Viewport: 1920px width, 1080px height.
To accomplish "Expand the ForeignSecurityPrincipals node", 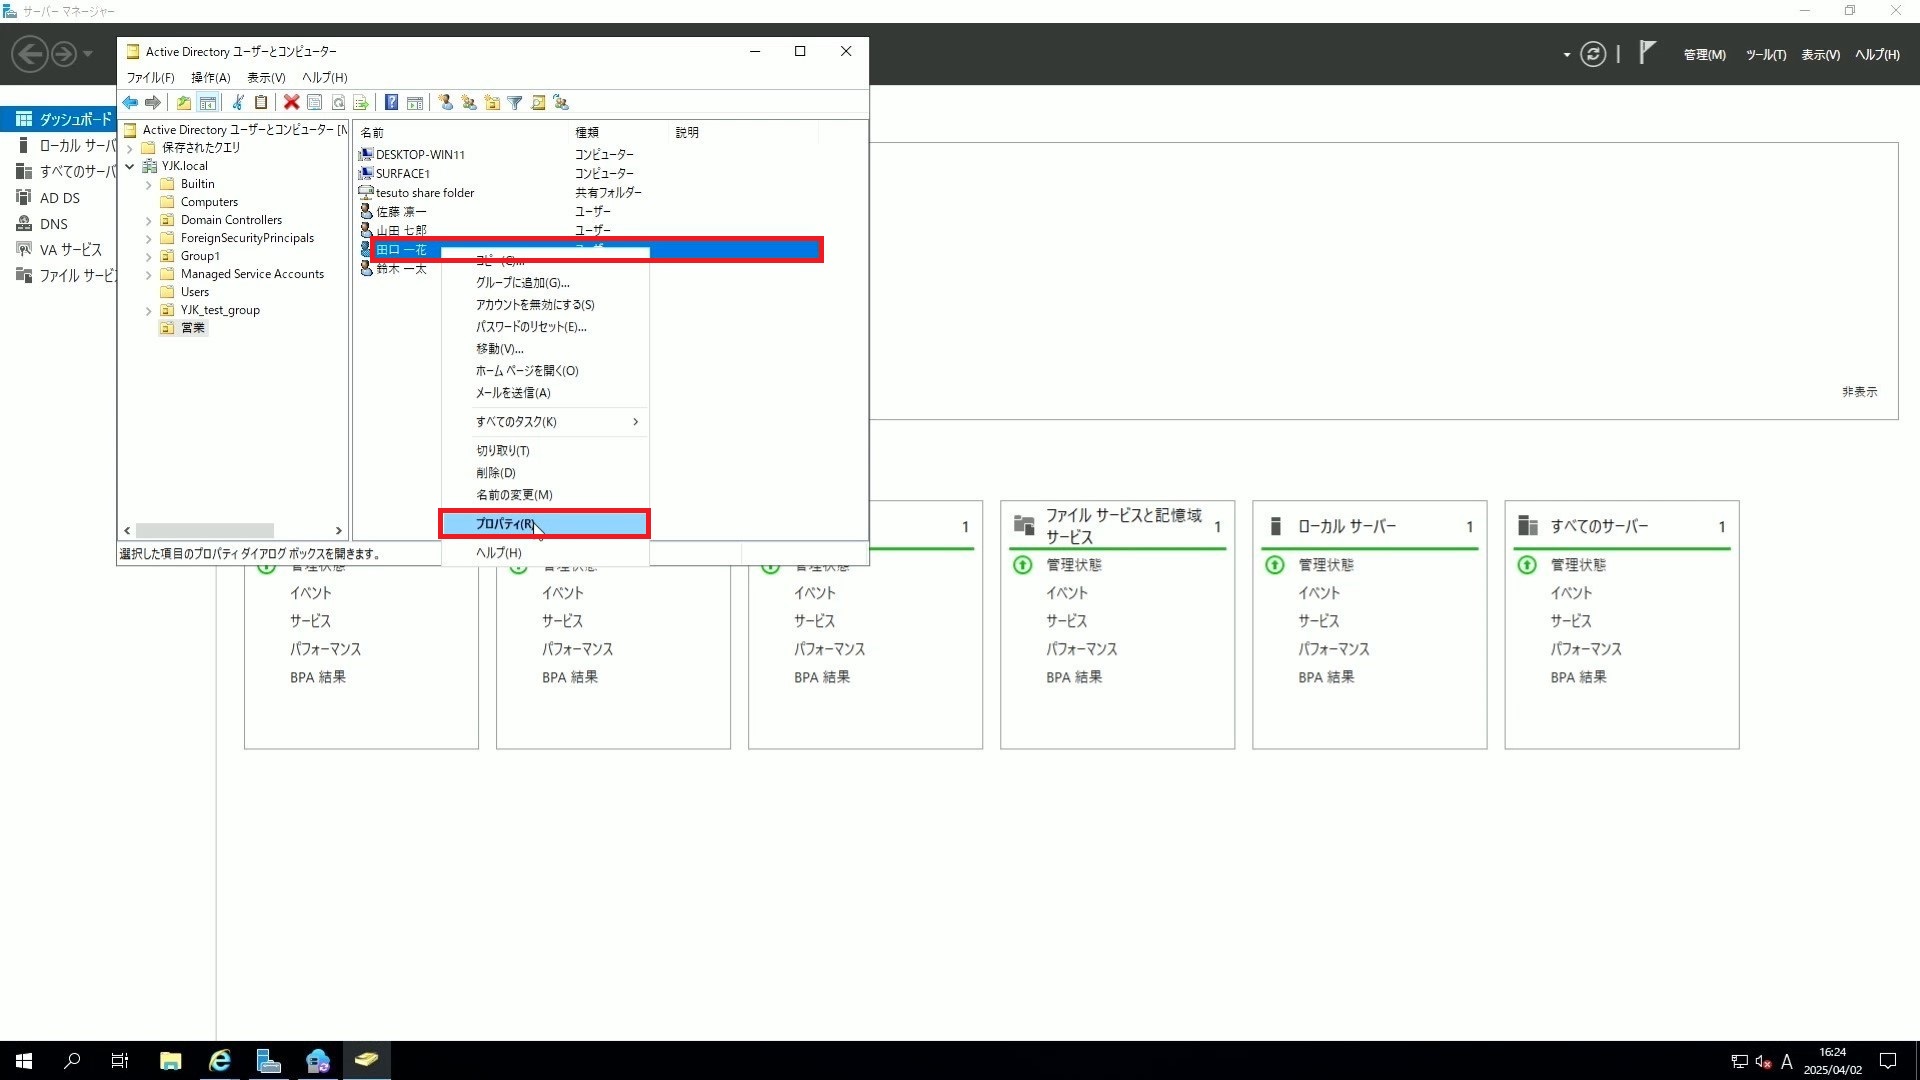I will [149, 238].
